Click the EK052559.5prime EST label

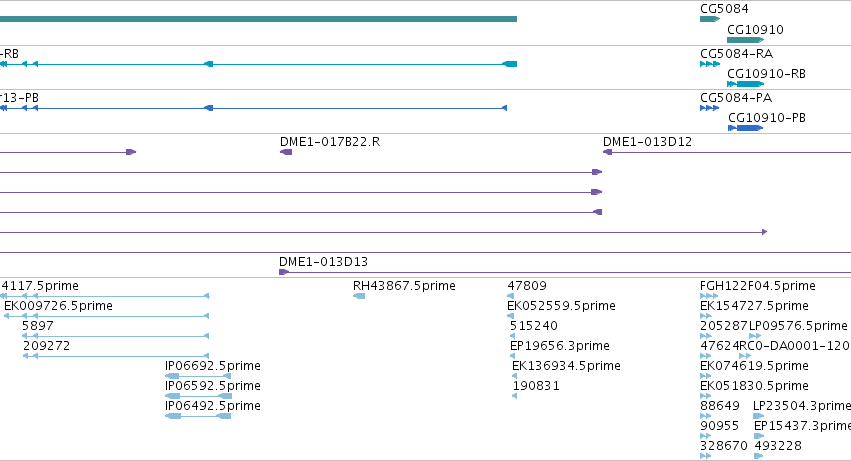click(x=561, y=306)
